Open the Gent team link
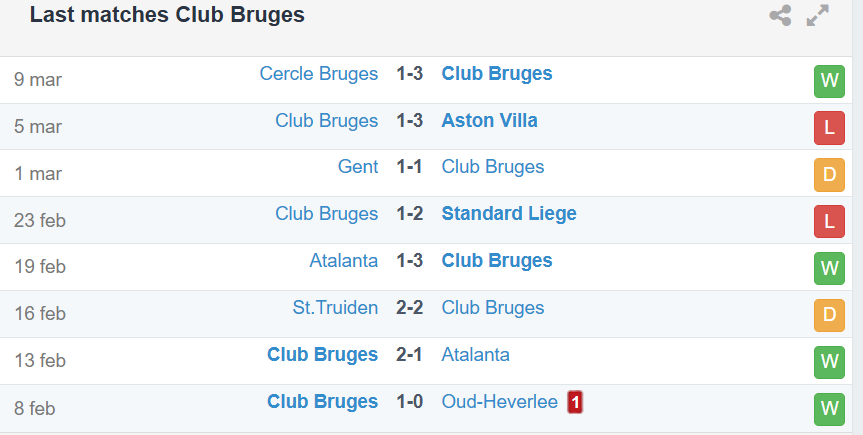 (358, 167)
